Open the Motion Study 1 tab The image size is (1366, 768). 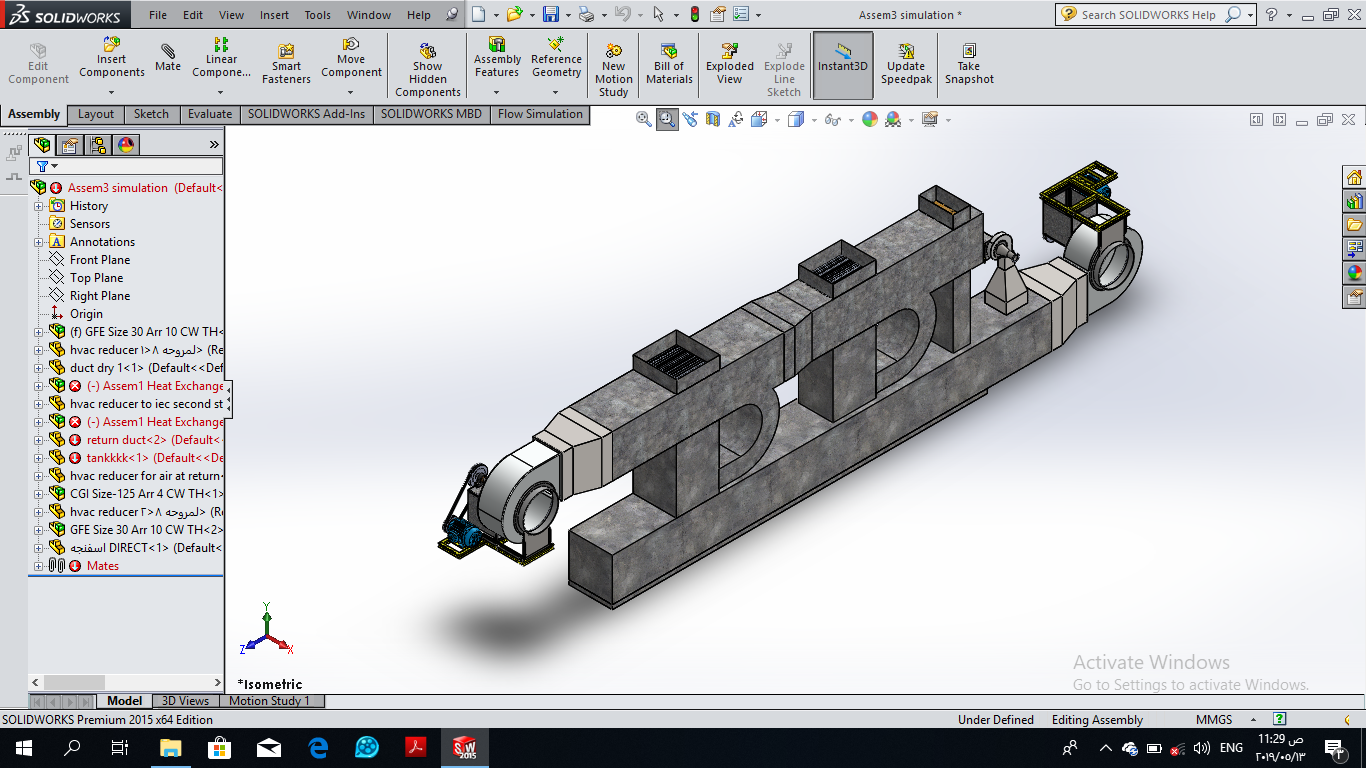click(270, 701)
